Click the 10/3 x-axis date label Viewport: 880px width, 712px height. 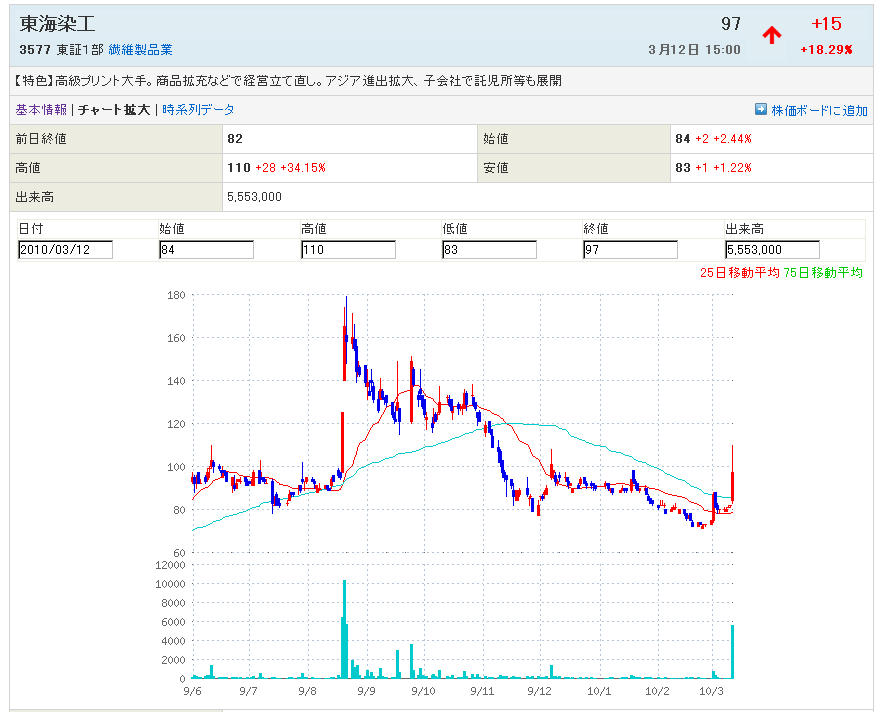[711, 691]
